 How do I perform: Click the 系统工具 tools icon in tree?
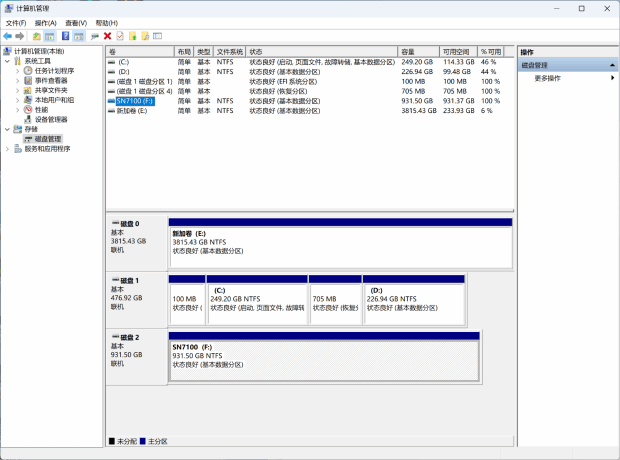click(x=17, y=61)
